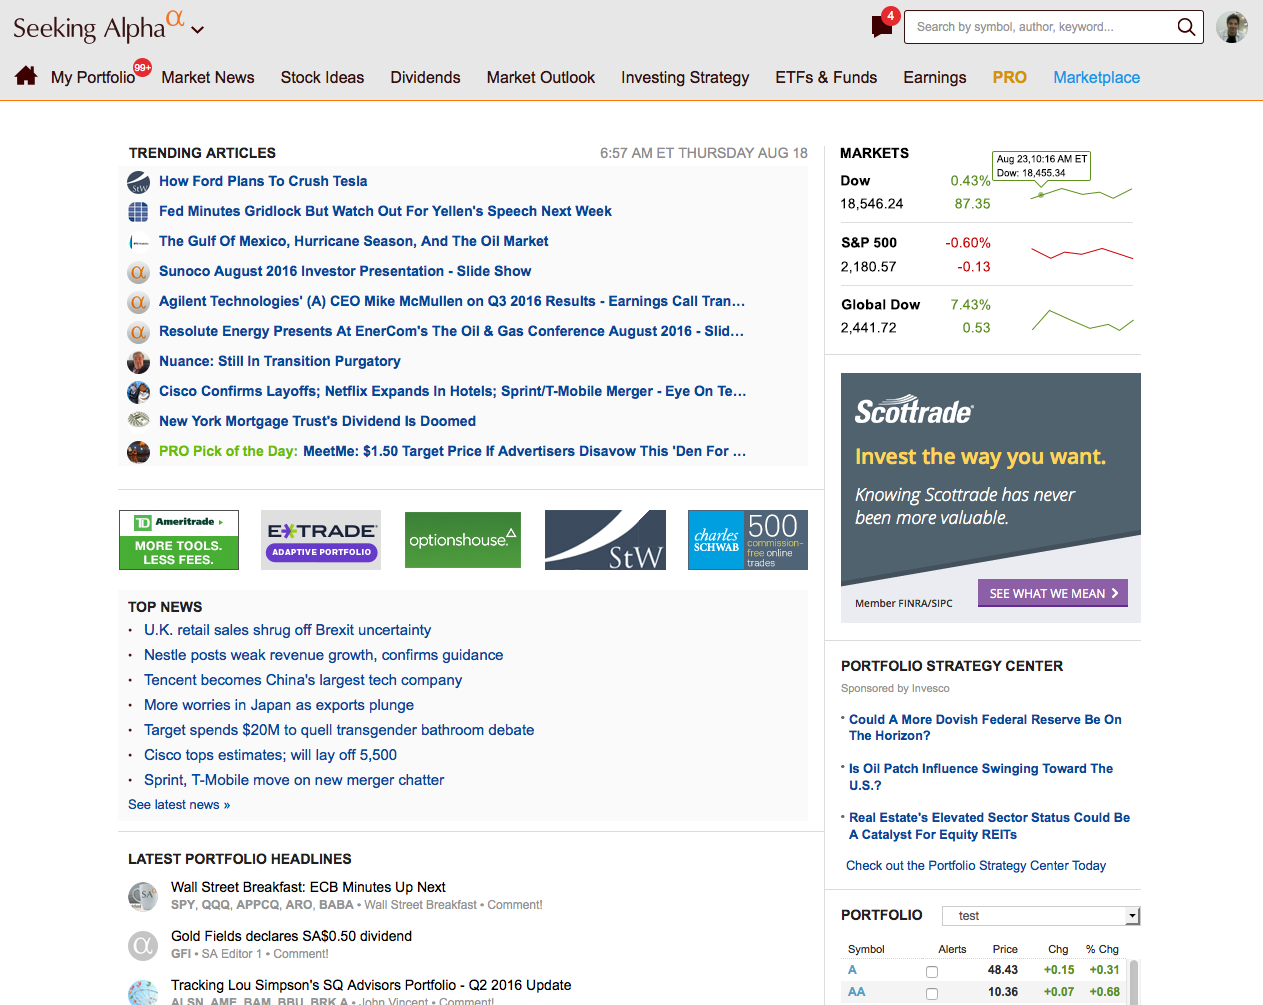Screen dimensions: 1263x1005
Task: Tick the Alerts checkbox for symbol A
Action: pyautogui.click(x=932, y=972)
